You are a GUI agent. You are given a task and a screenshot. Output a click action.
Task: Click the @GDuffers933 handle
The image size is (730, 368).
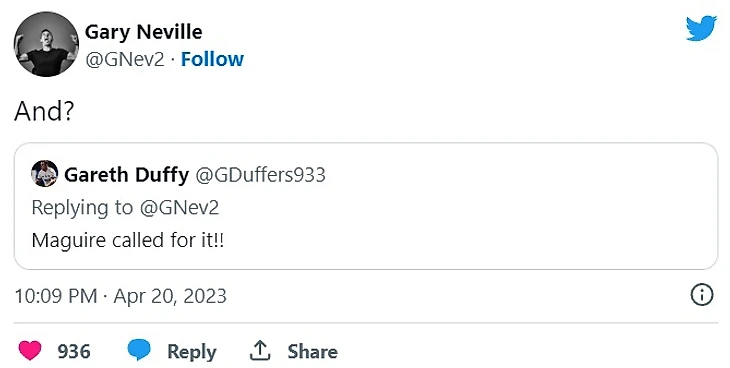coord(260,175)
